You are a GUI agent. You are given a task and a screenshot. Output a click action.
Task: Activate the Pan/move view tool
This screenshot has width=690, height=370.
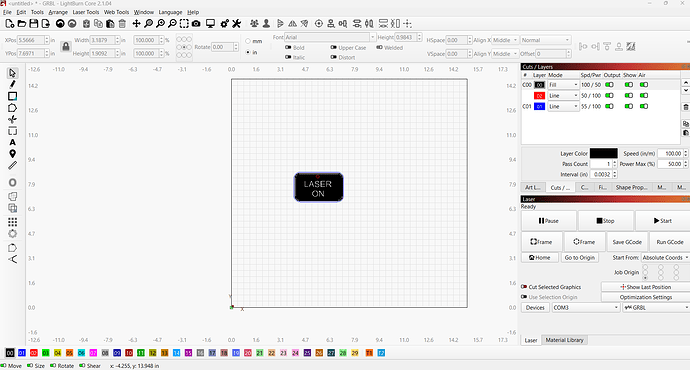point(136,24)
